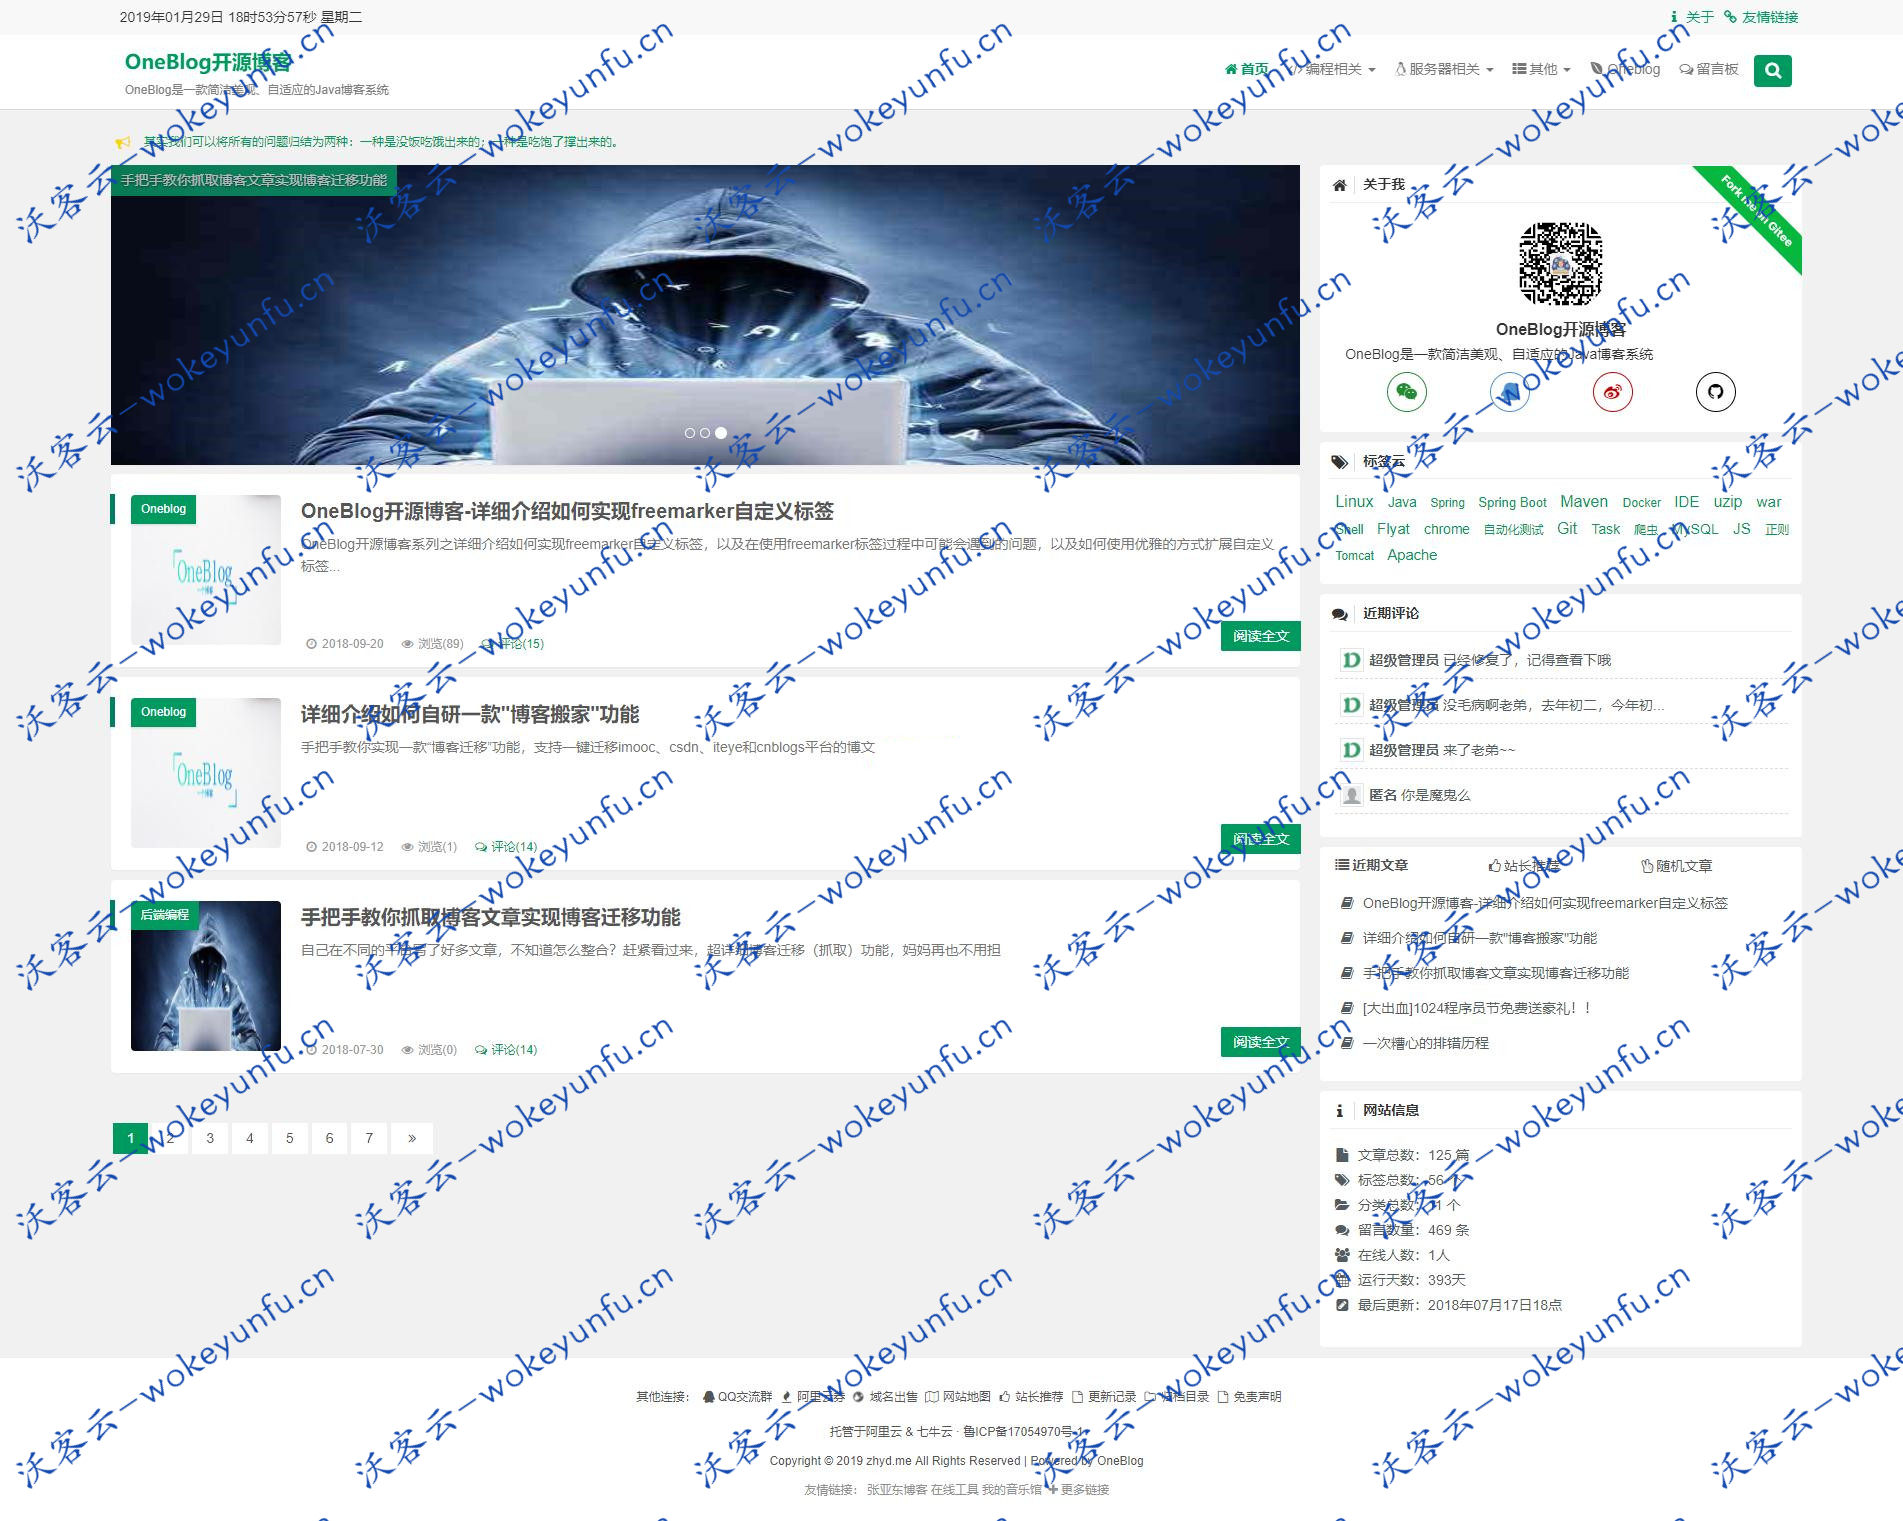Go to pagination page 4

[x=250, y=1138]
